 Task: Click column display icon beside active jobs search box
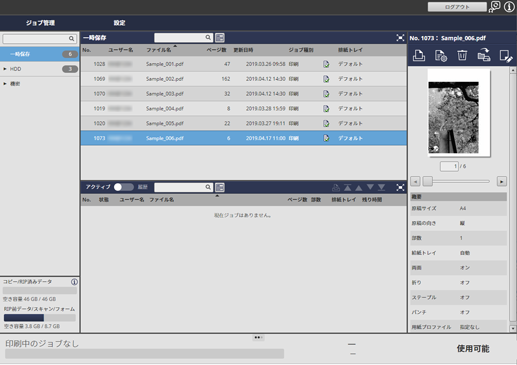[220, 187]
